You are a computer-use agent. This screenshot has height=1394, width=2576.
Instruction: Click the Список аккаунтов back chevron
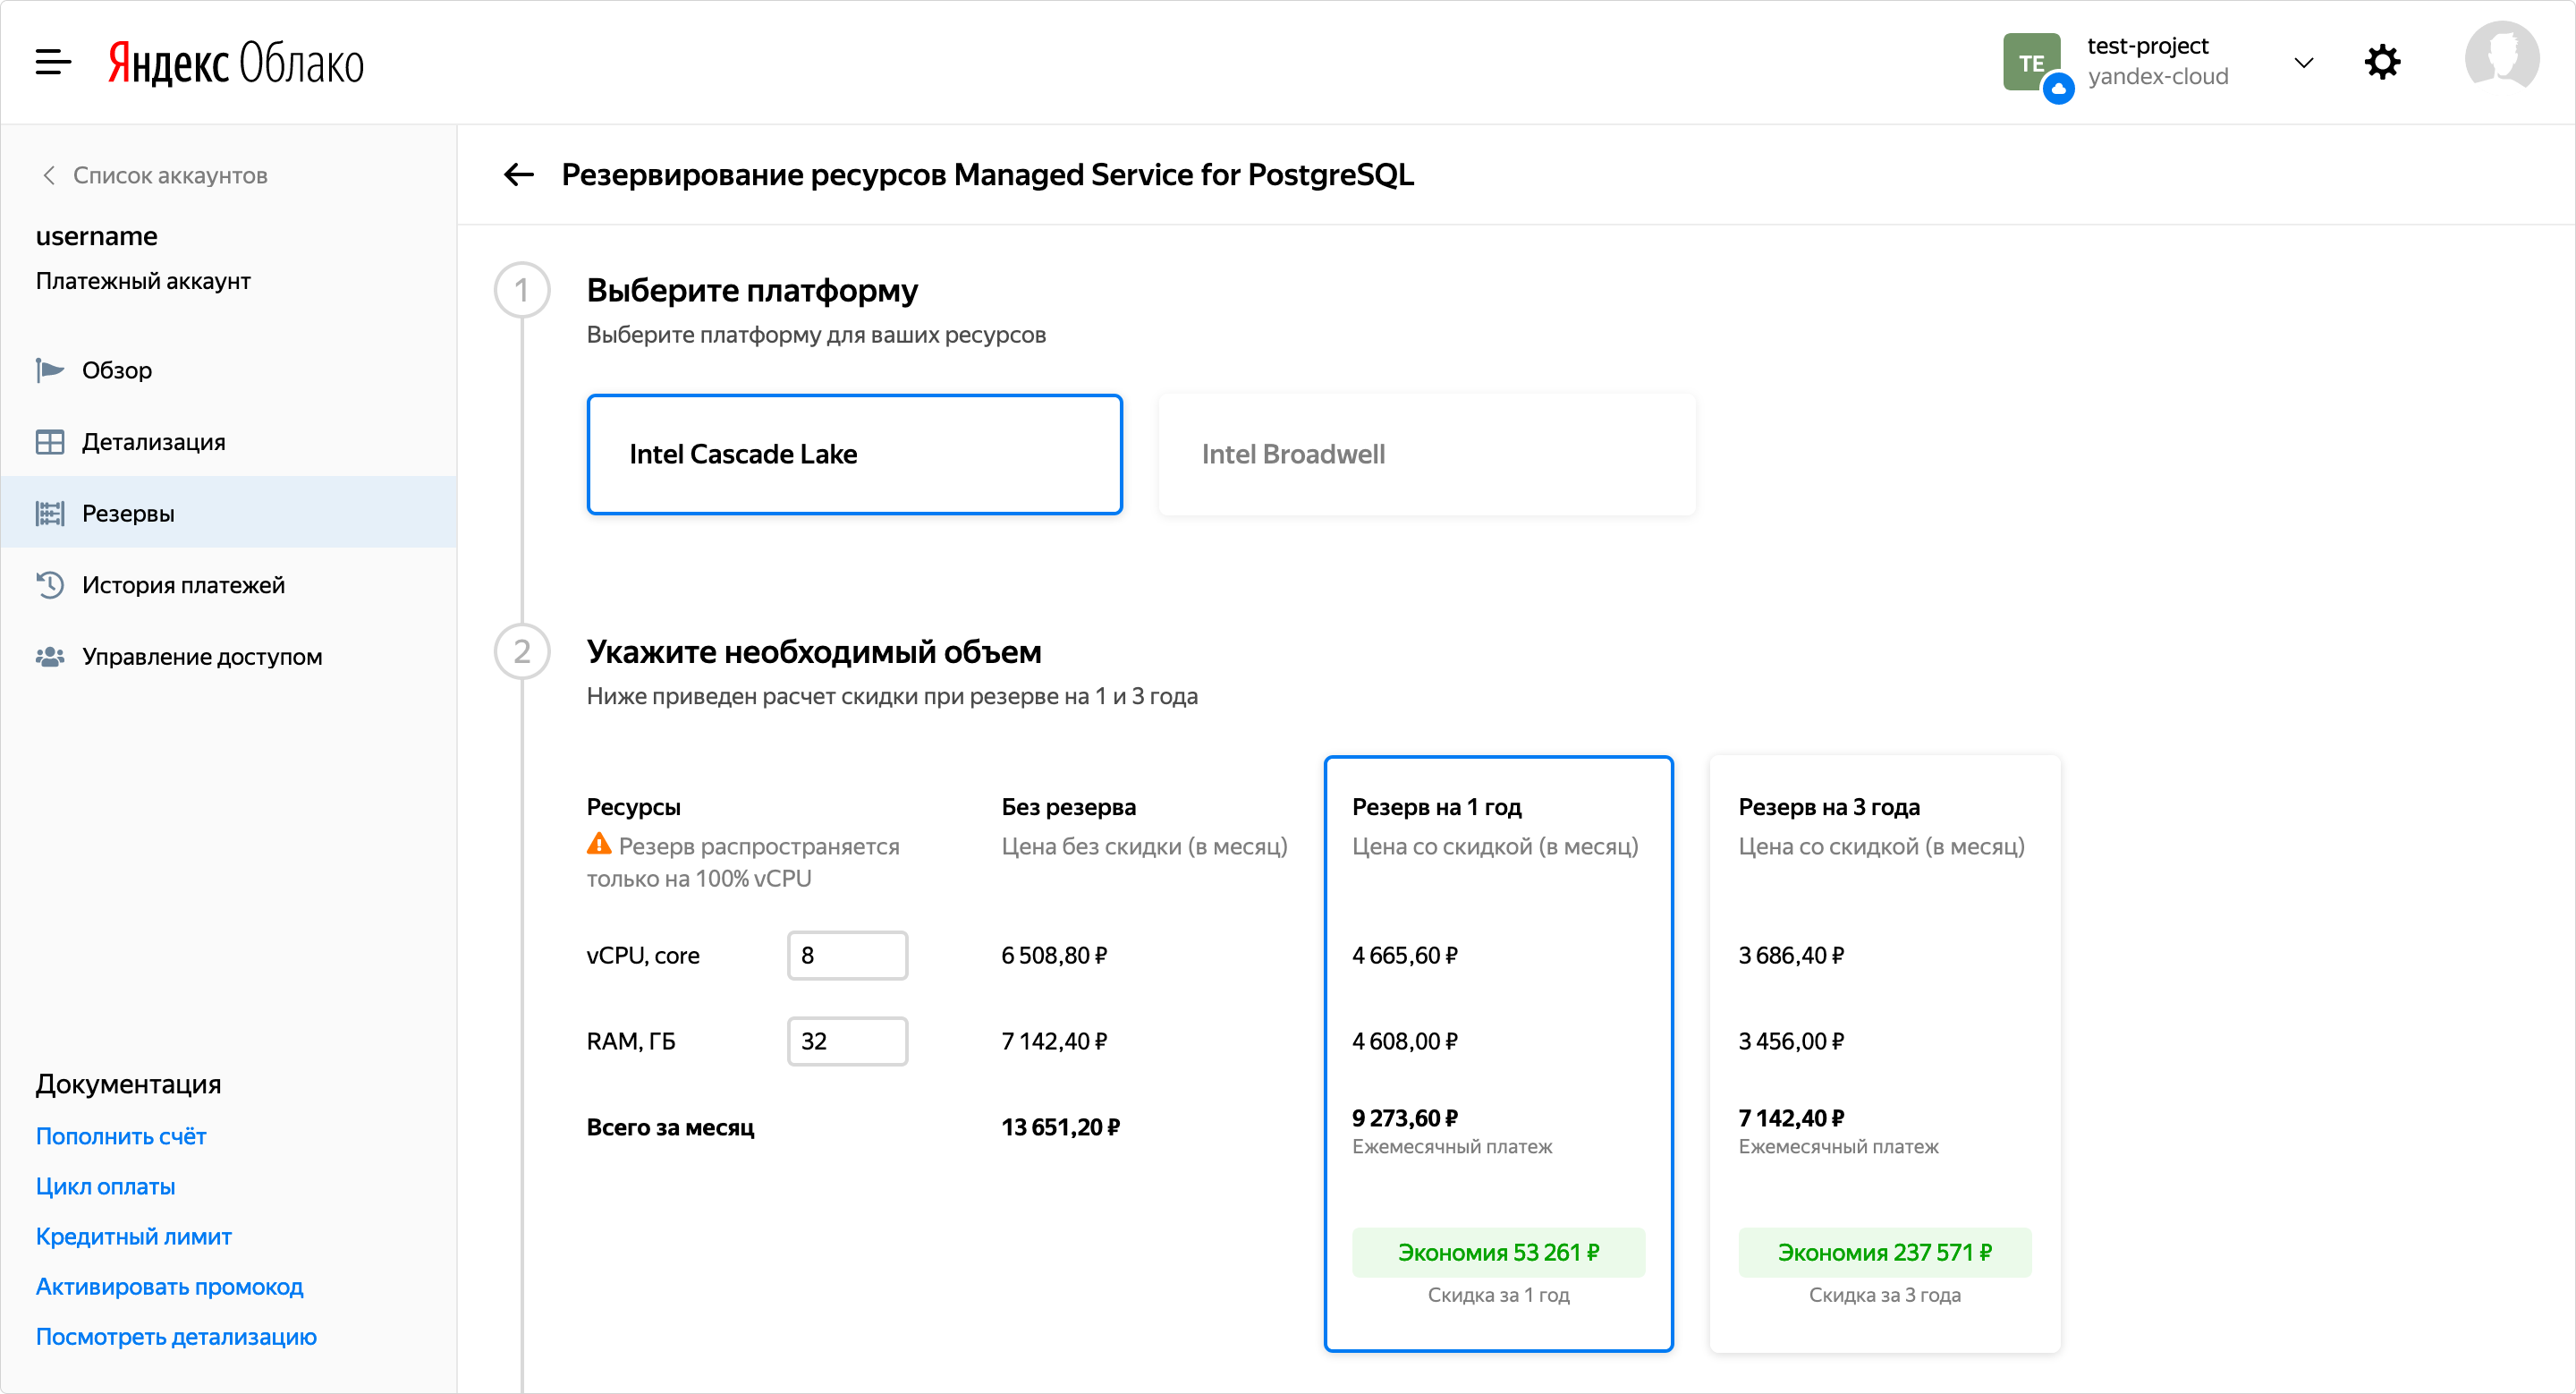(x=48, y=175)
